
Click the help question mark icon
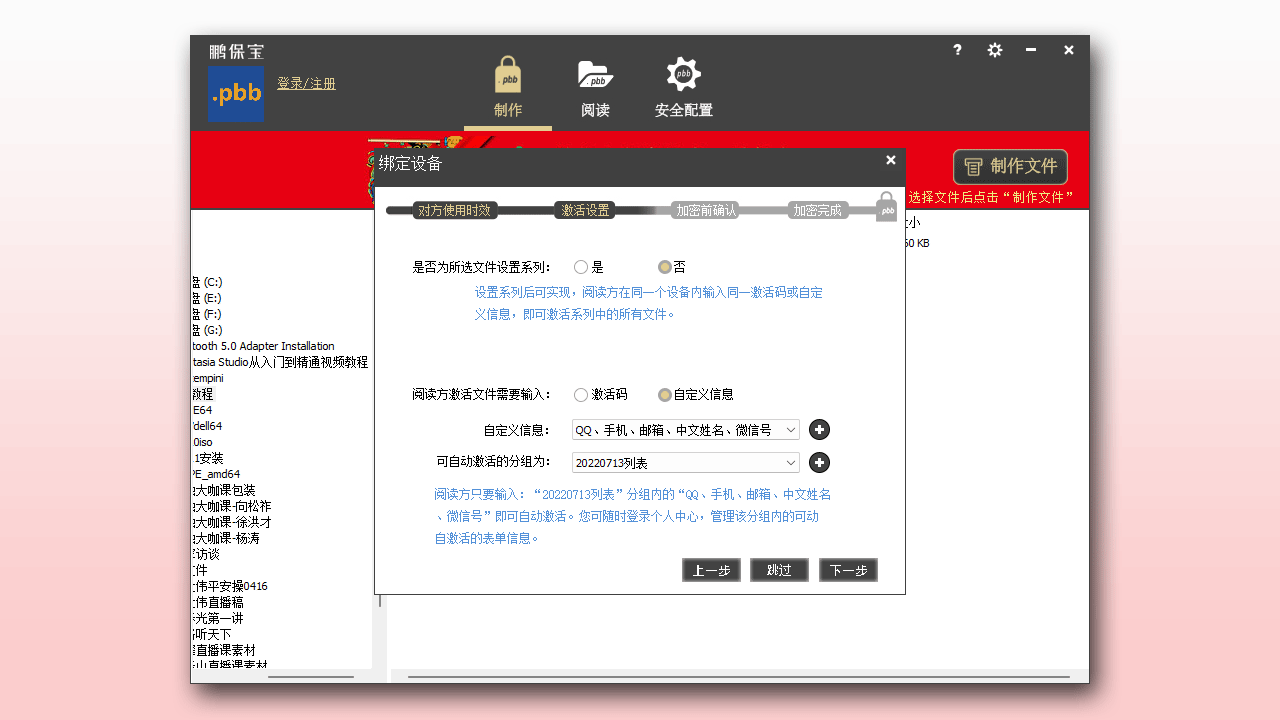pyautogui.click(x=957, y=49)
